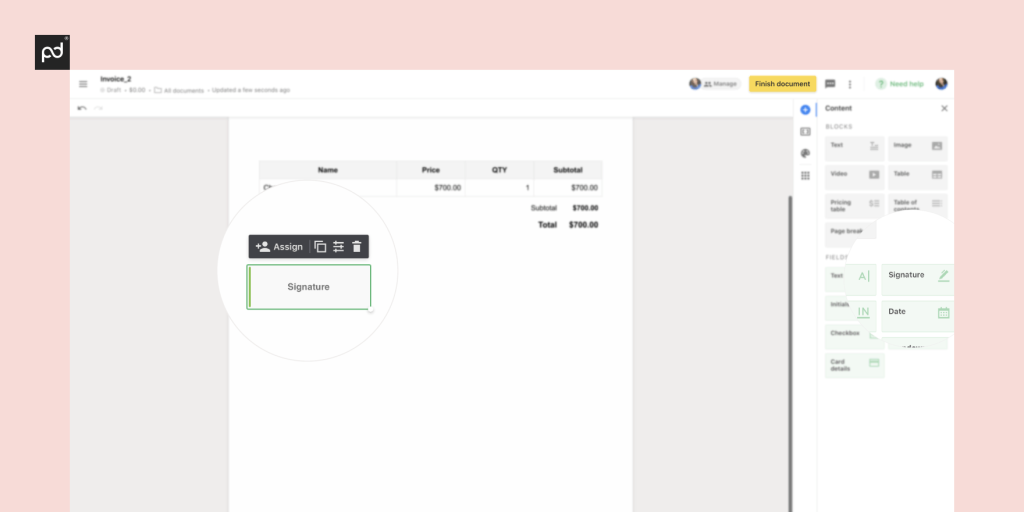Screen dimensions: 1024x512
Task: Close the Content panel
Action: (944, 108)
